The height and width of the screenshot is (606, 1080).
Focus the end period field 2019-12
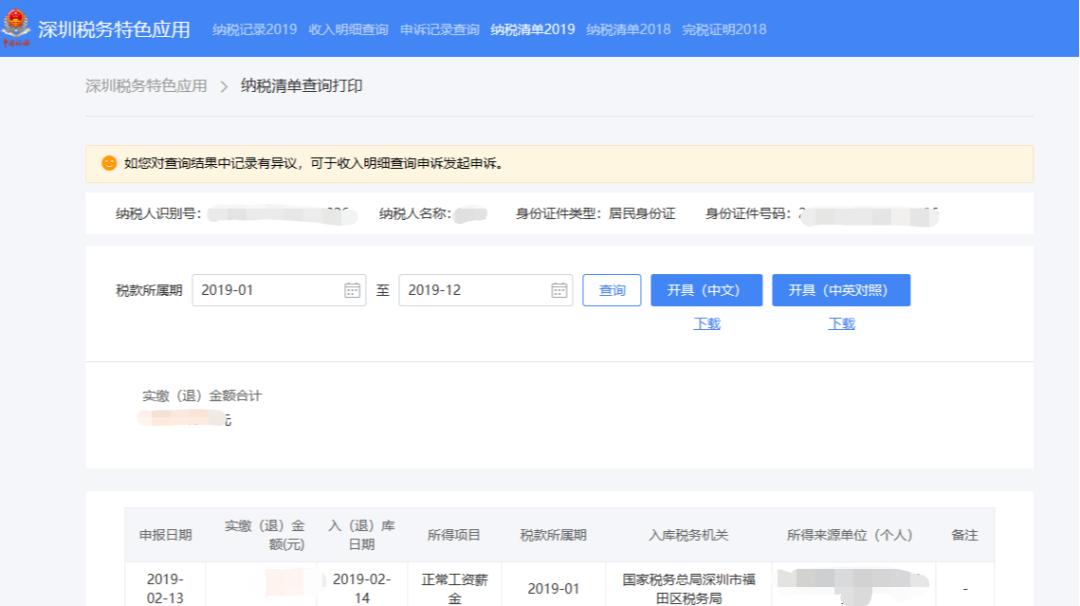pyautogui.click(x=486, y=290)
